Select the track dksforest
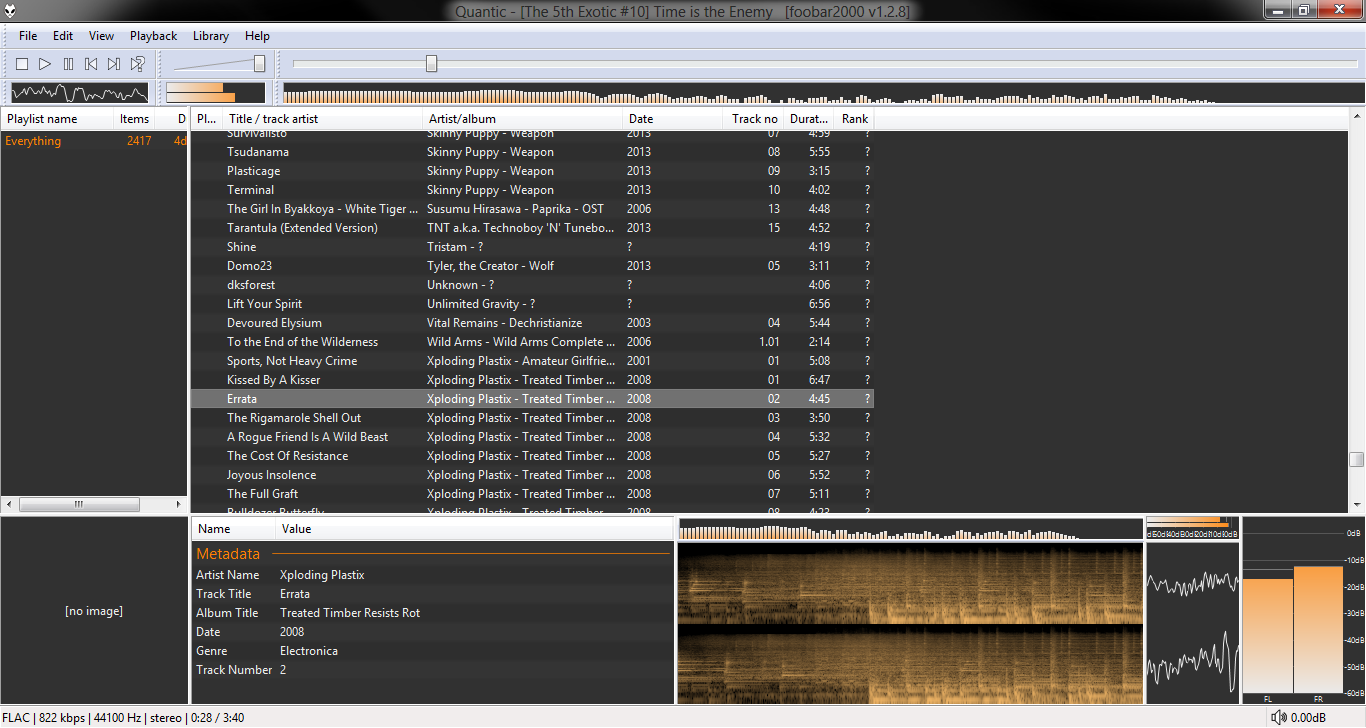The width and height of the screenshot is (1366, 728). tap(532, 285)
